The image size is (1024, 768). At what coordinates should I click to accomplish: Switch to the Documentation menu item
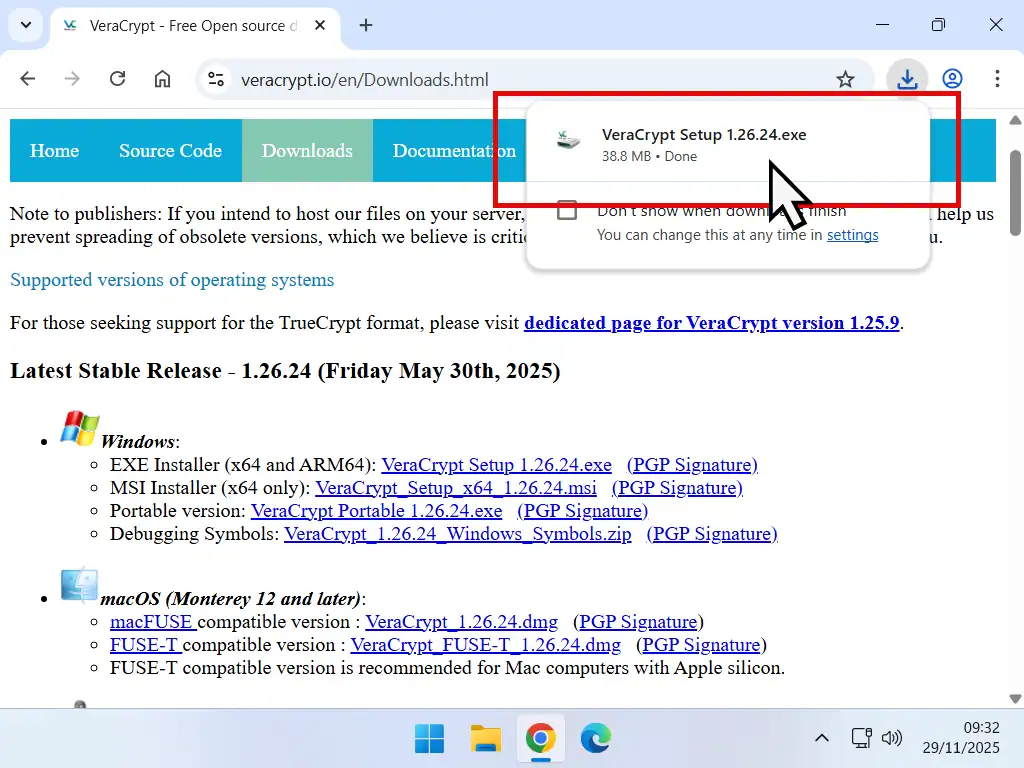pos(453,151)
